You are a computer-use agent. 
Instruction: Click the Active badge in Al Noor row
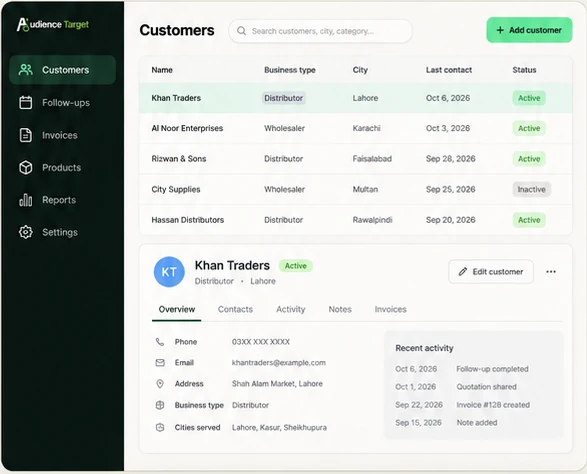pyautogui.click(x=529, y=128)
